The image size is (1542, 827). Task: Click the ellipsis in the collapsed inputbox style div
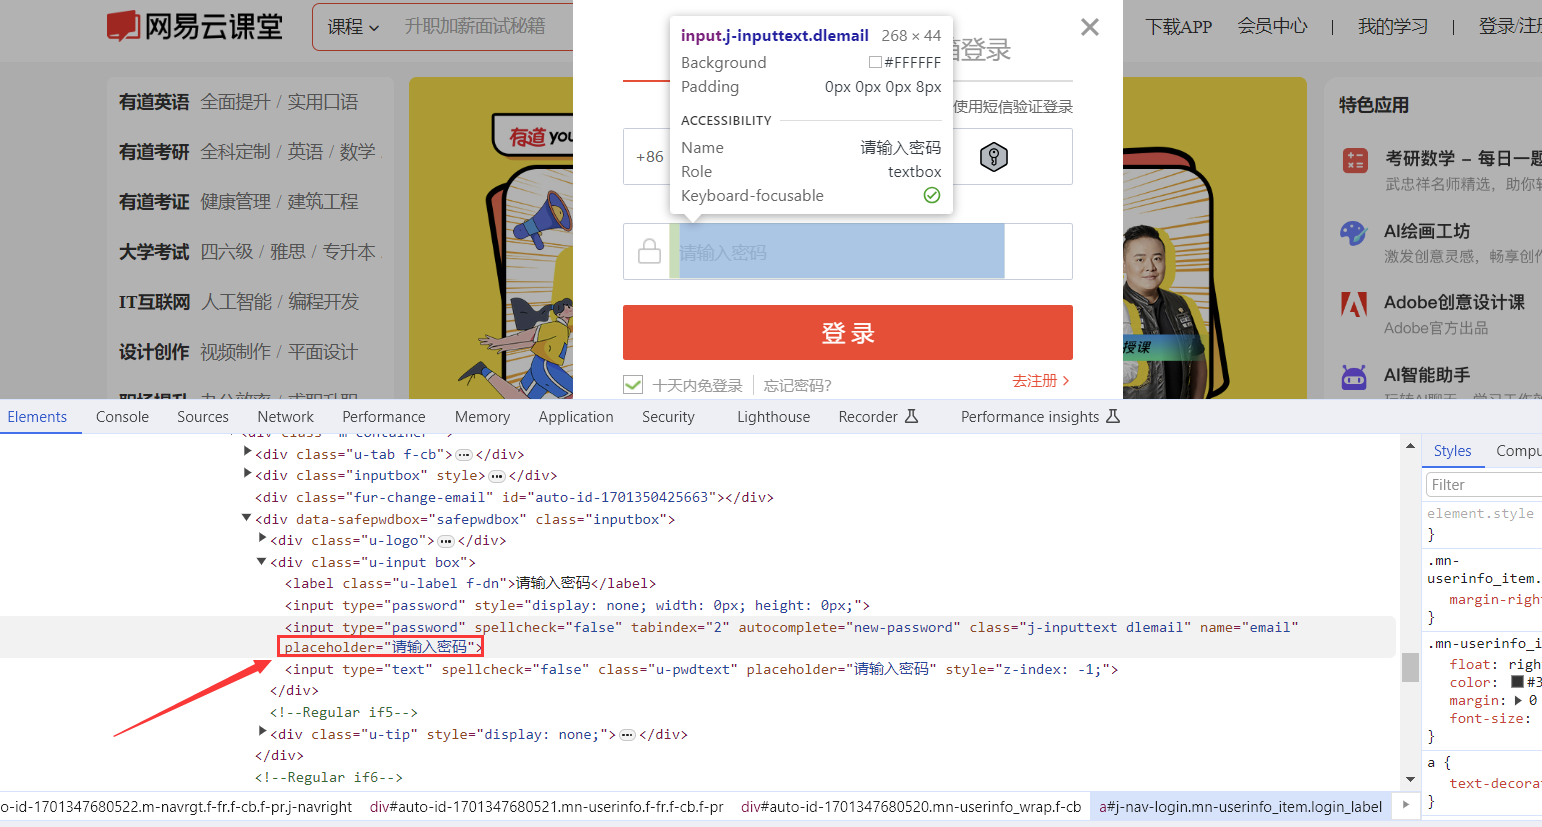tap(497, 476)
